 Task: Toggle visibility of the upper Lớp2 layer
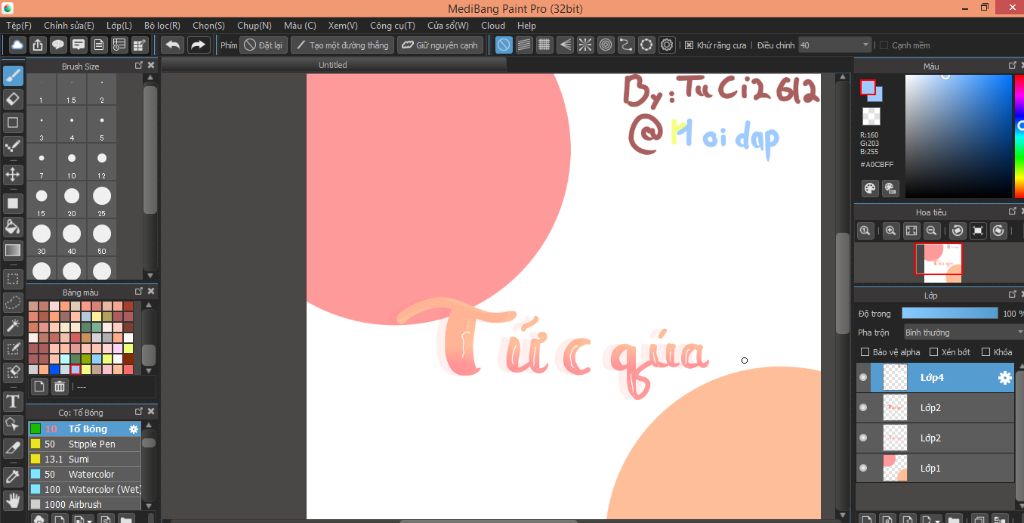click(x=863, y=407)
